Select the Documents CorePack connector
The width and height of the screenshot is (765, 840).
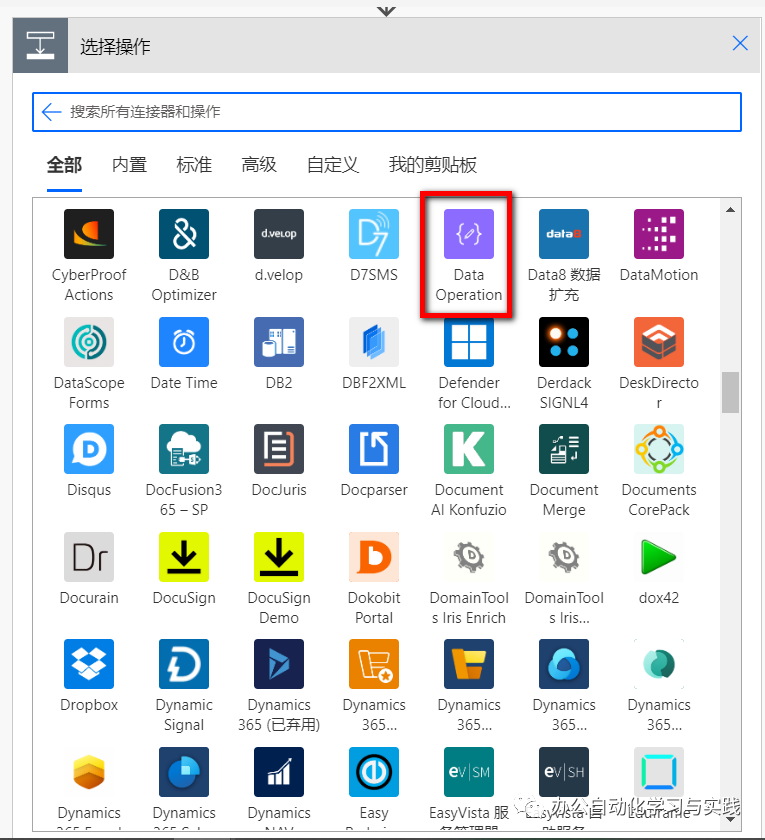coord(659,449)
